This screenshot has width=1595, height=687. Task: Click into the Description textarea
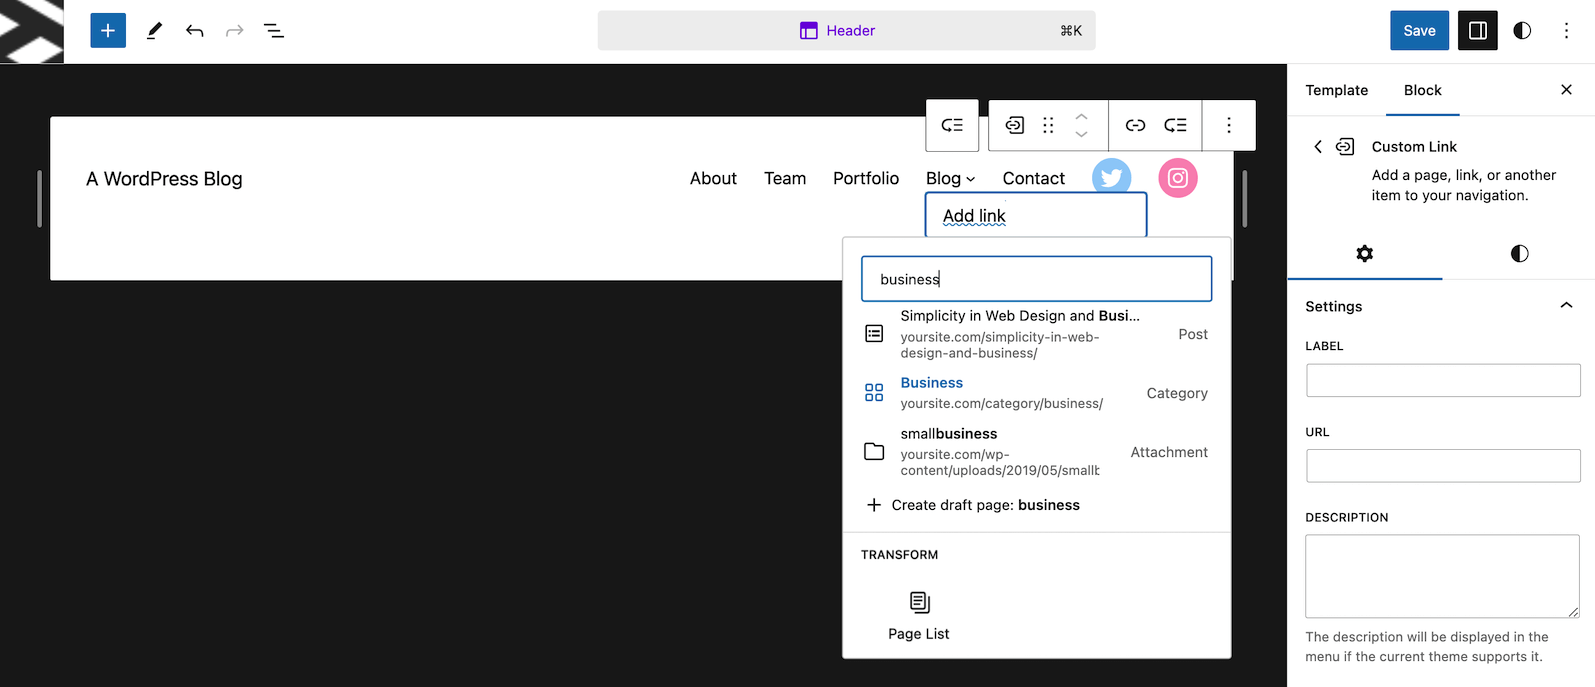point(1443,576)
